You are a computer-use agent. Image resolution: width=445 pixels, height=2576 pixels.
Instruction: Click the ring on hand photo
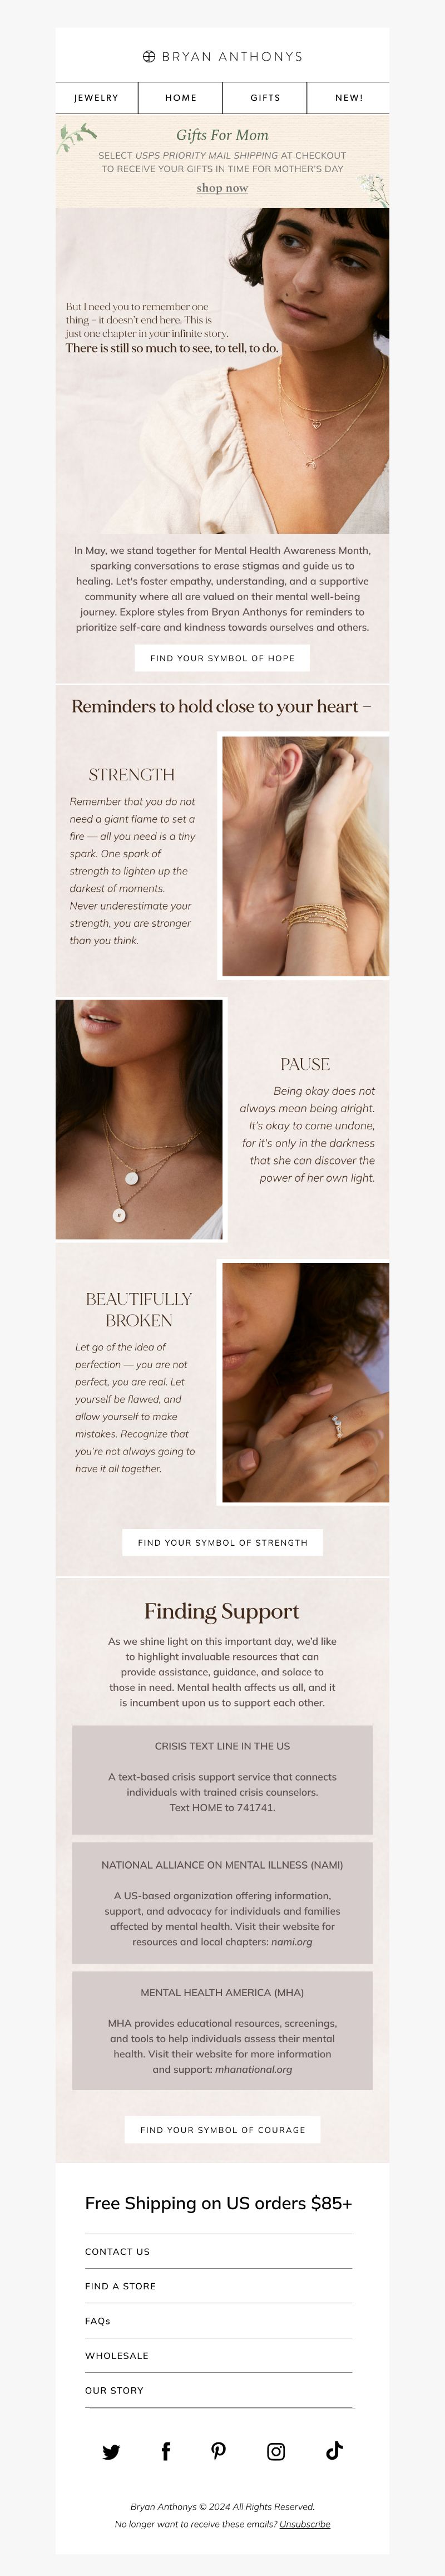[305, 1382]
